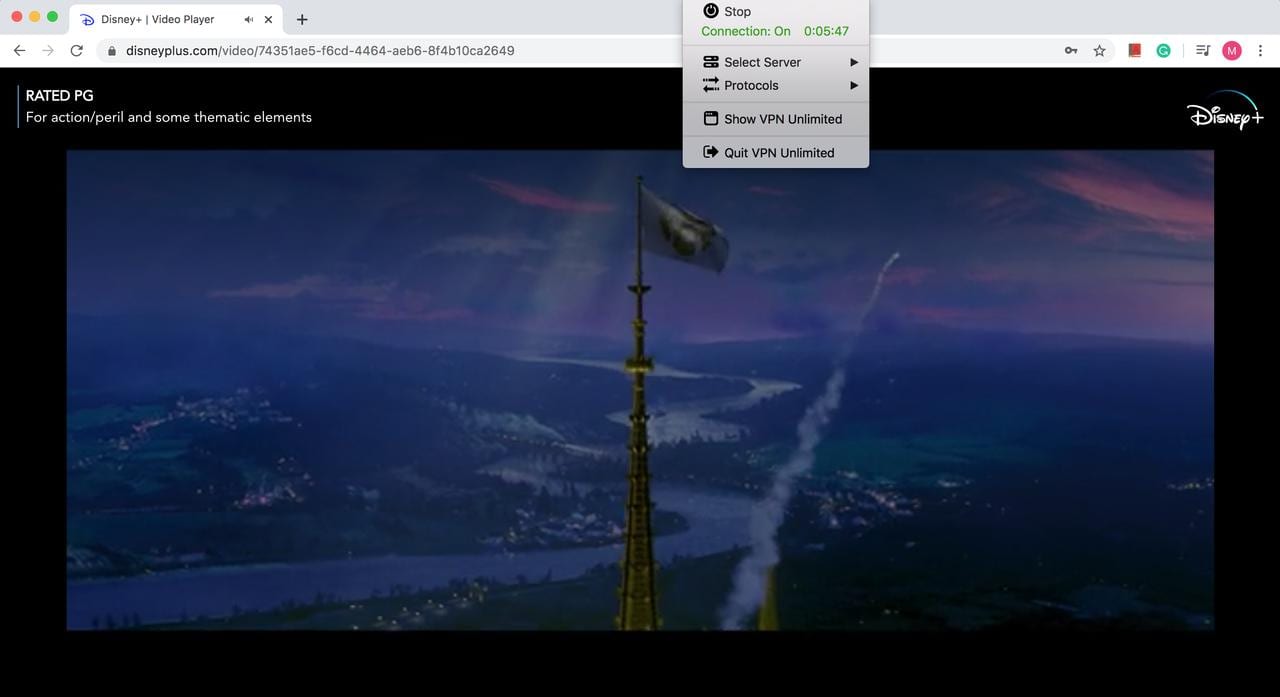Image resolution: width=1280 pixels, height=697 pixels.
Task: Click the action/peril rating description
Action: [169, 117]
